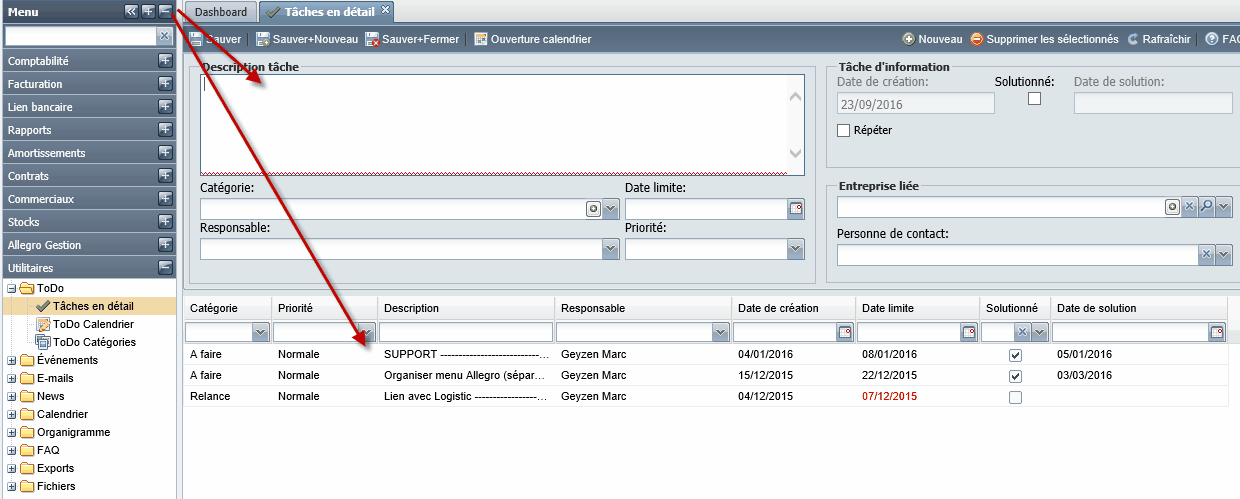Tick the Solutionné checkbox in task info
Screen dimensions: 1240x499
1035,98
